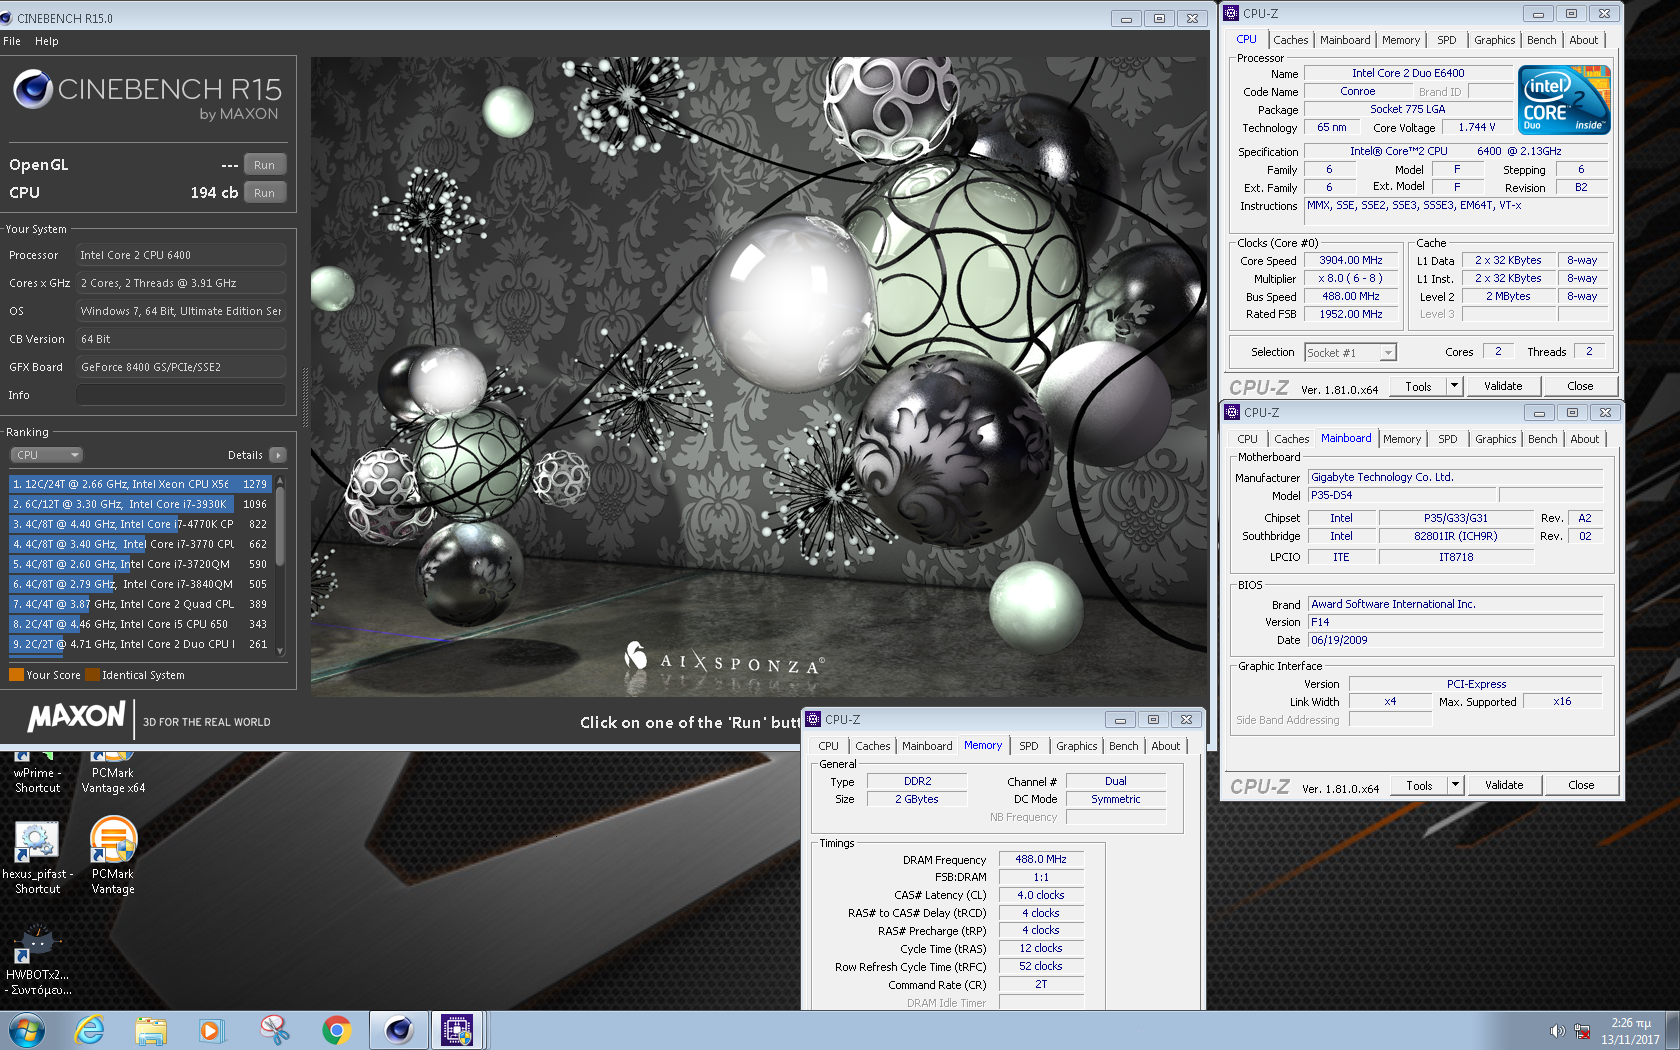
Task: Open Windows Explorer from the taskbar
Action: [x=151, y=1030]
